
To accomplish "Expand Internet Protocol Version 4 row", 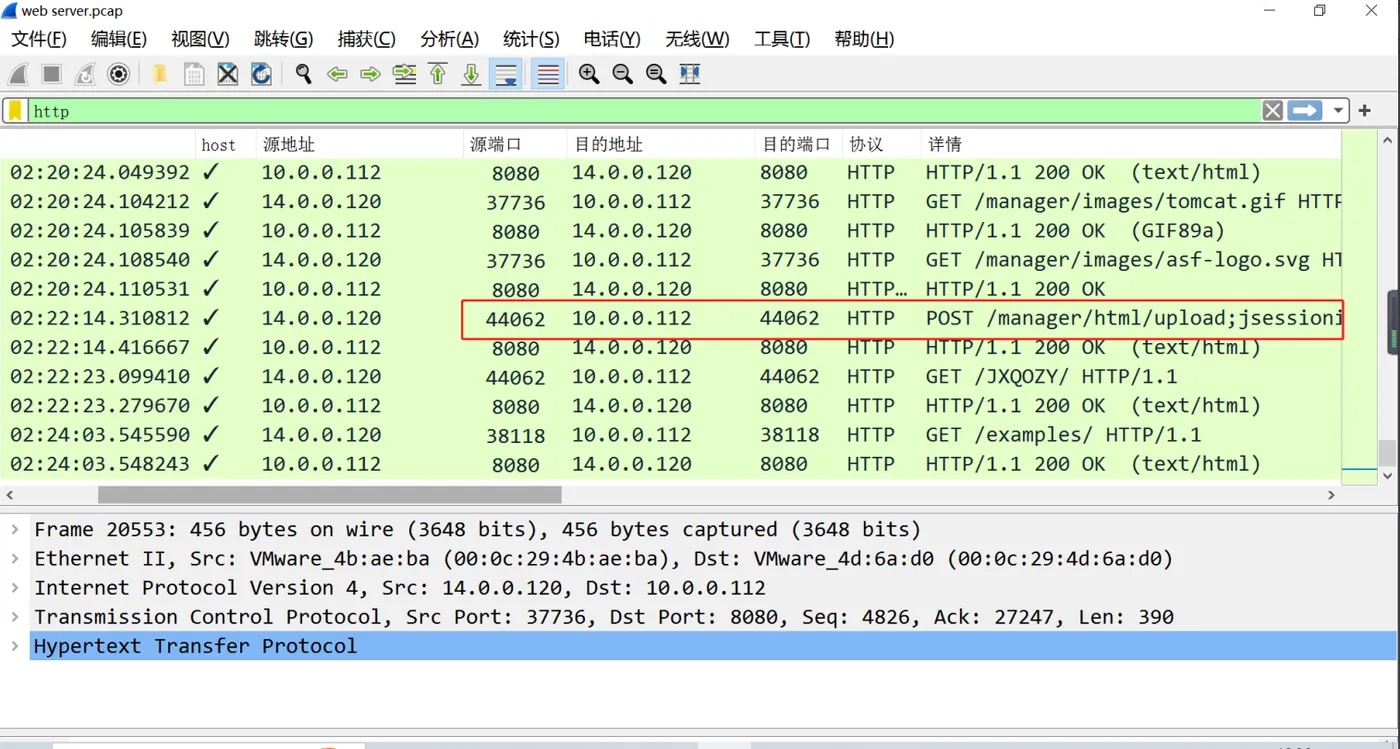I will [14, 587].
